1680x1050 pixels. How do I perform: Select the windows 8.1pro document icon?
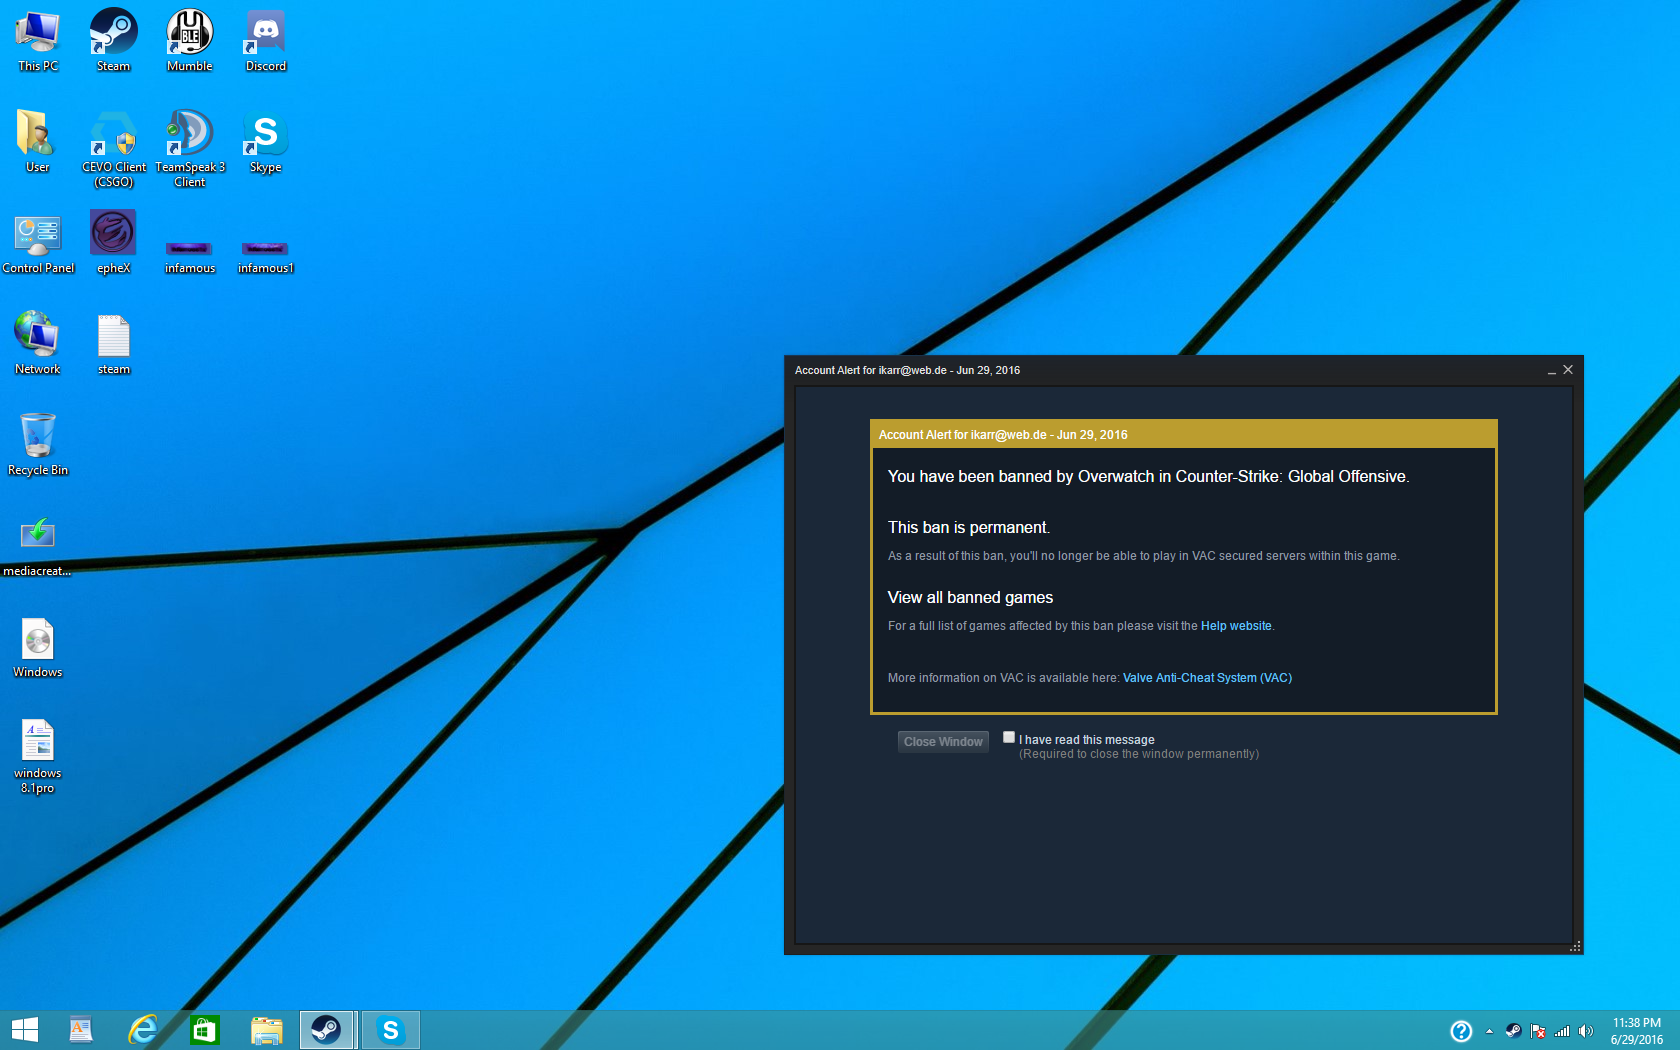tap(38, 755)
